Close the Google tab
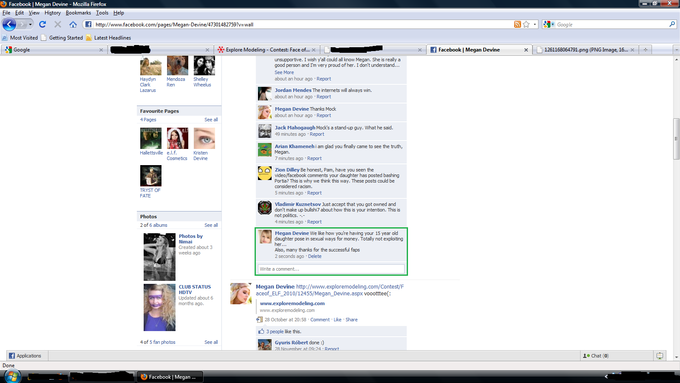The height and width of the screenshot is (383, 680). (101, 50)
